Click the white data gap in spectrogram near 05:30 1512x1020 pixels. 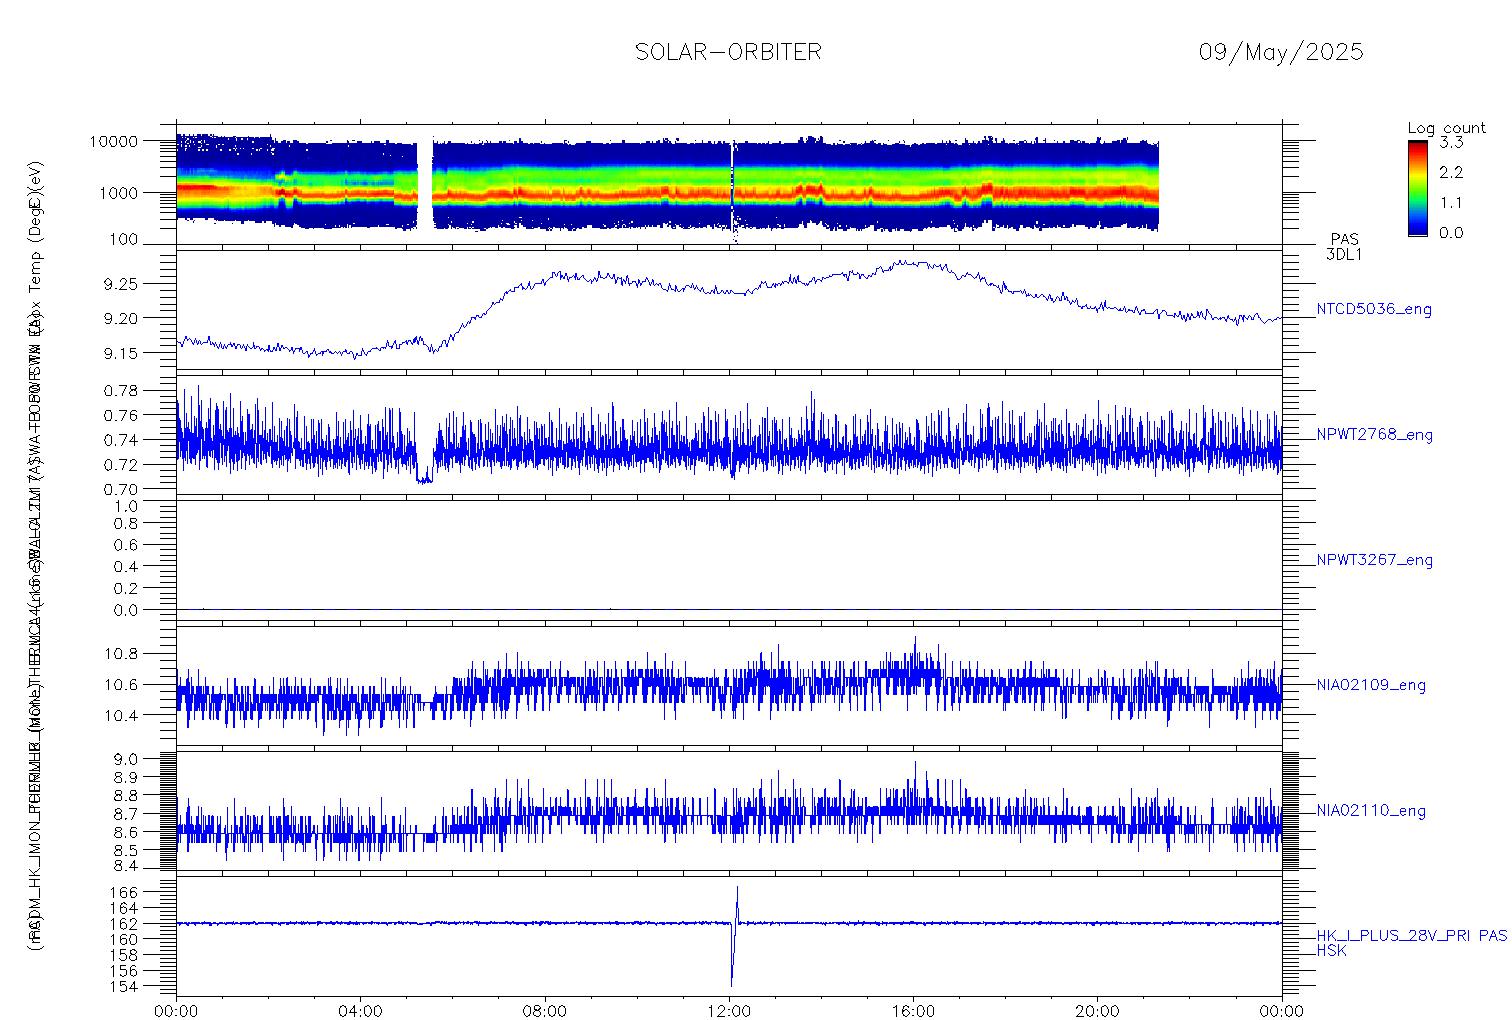tap(425, 185)
